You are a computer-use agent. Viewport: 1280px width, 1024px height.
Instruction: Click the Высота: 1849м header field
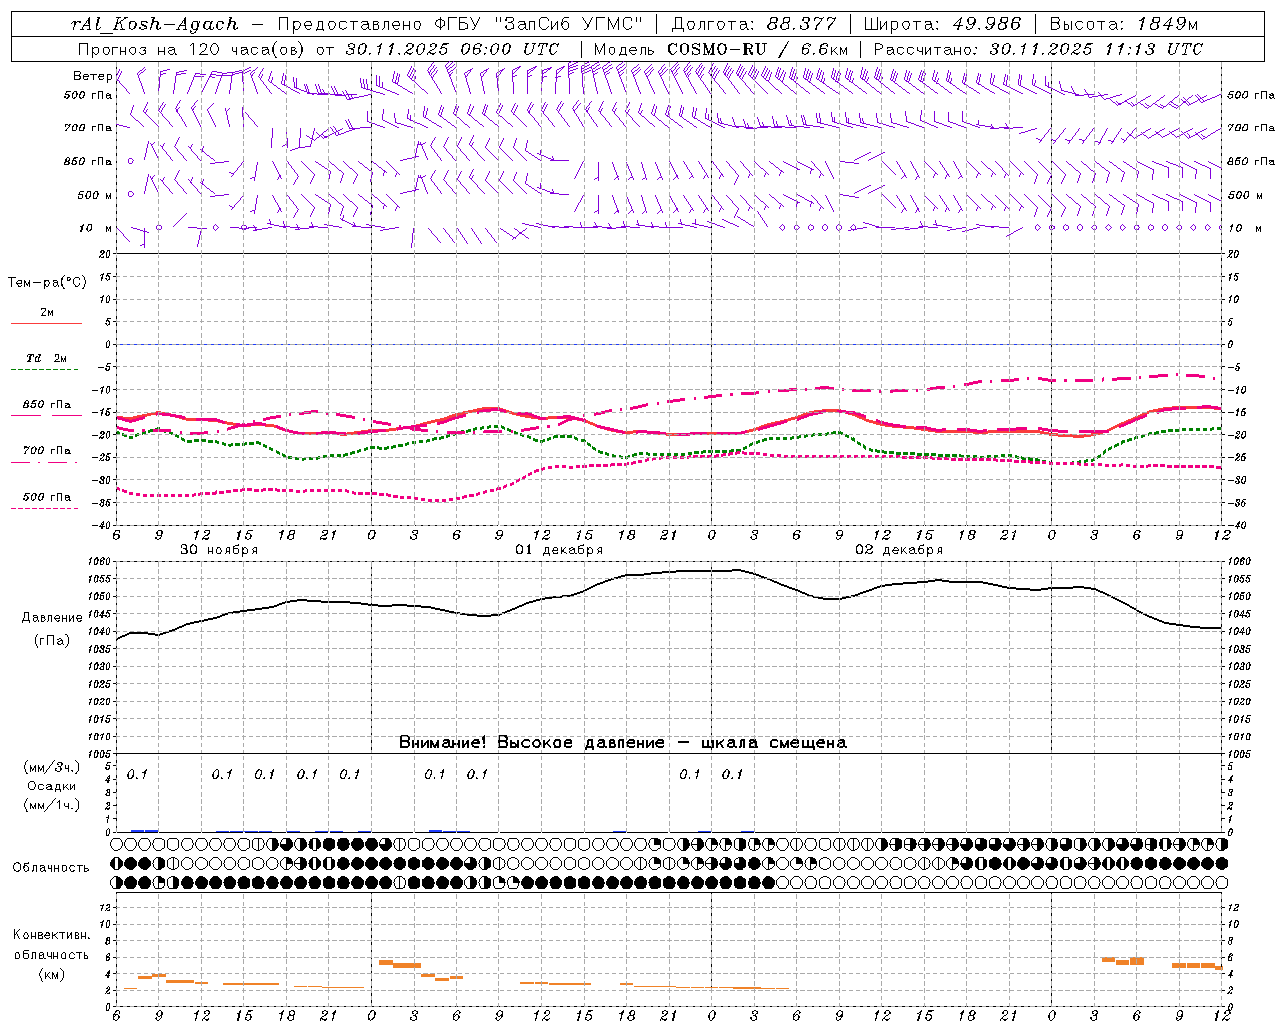pyautogui.click(x=1123, y=24)
